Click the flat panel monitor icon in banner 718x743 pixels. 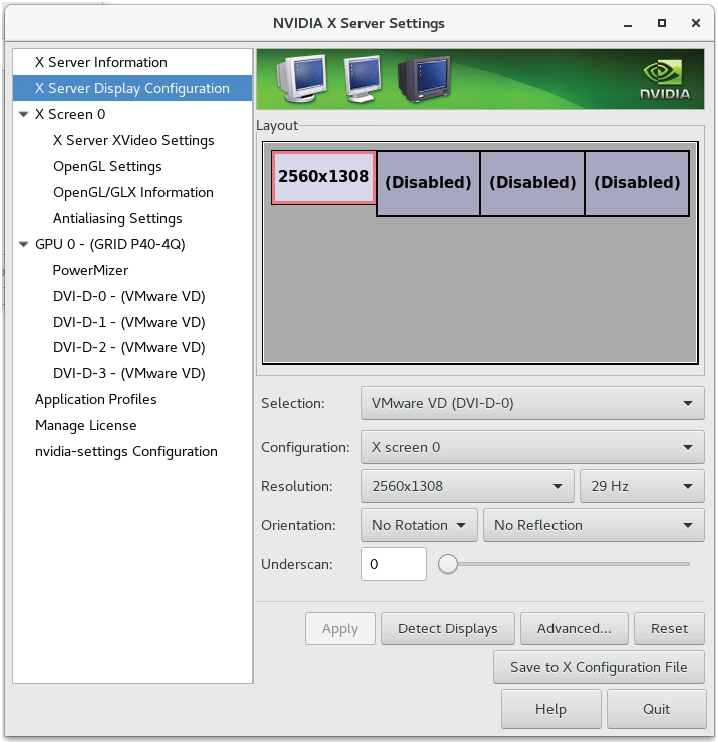point(363,79)
